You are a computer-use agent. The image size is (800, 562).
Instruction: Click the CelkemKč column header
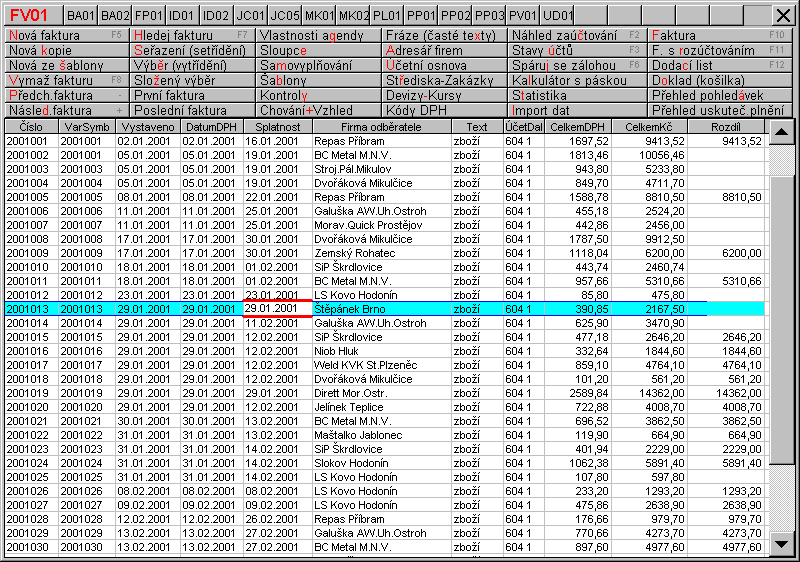649,127
